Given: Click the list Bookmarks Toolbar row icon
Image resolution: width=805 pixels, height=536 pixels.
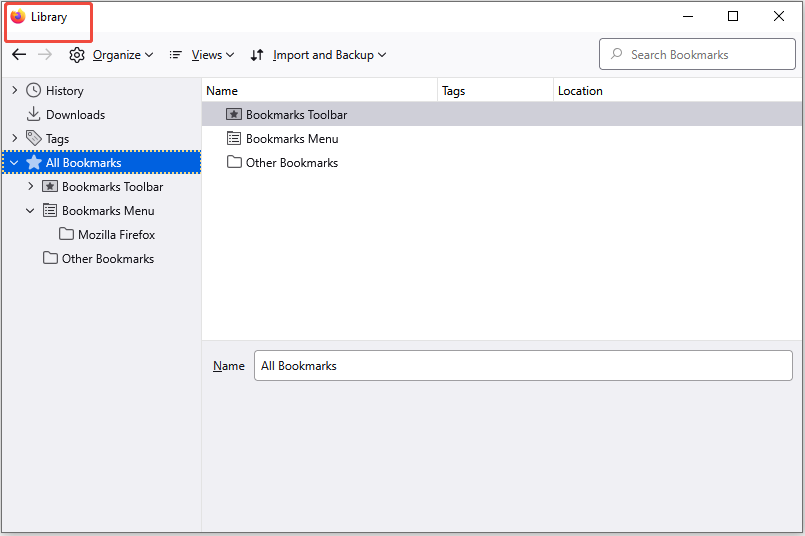Looking at the screenshot, I should tap(234, 114).
